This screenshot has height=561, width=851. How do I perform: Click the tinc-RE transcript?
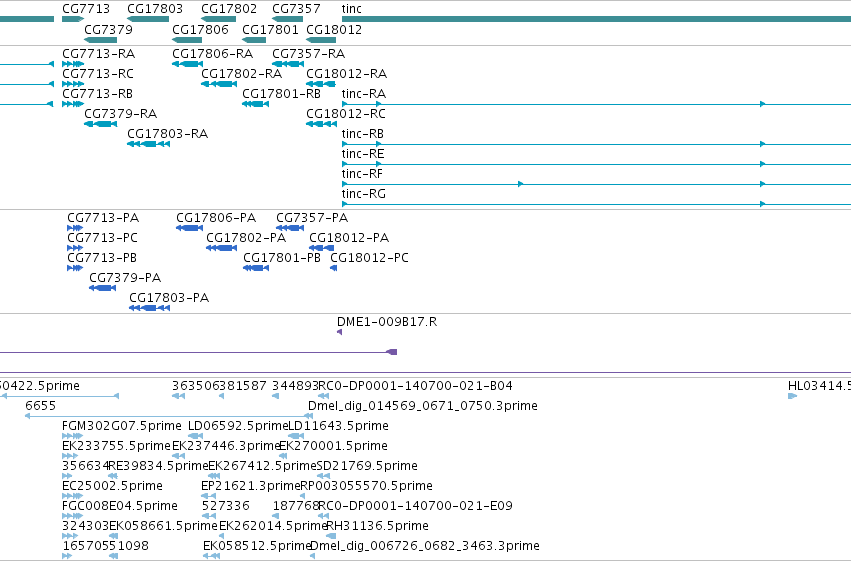(x=596, y=164)
